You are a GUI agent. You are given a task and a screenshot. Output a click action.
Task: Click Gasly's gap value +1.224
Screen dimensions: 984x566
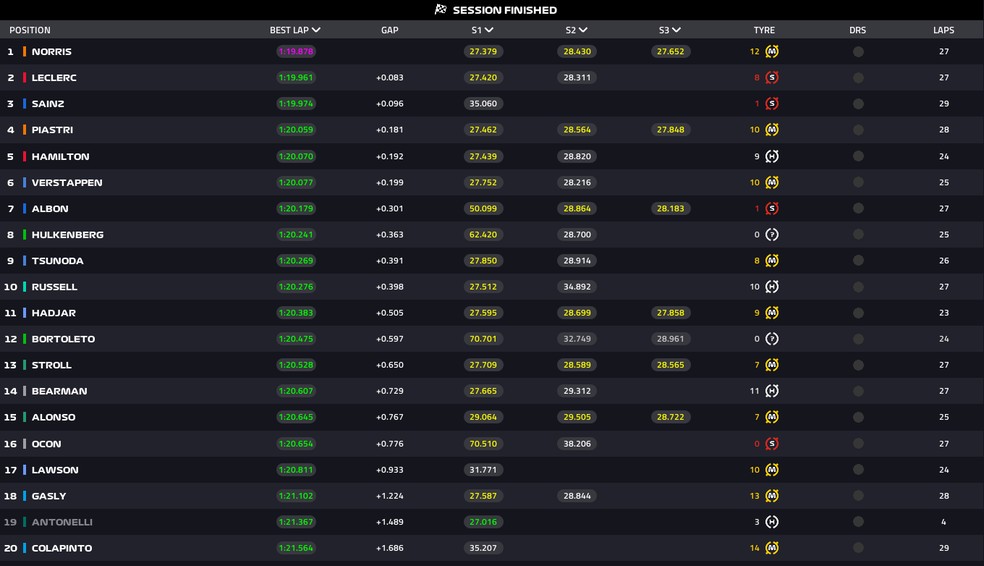[x=390, y=496]
